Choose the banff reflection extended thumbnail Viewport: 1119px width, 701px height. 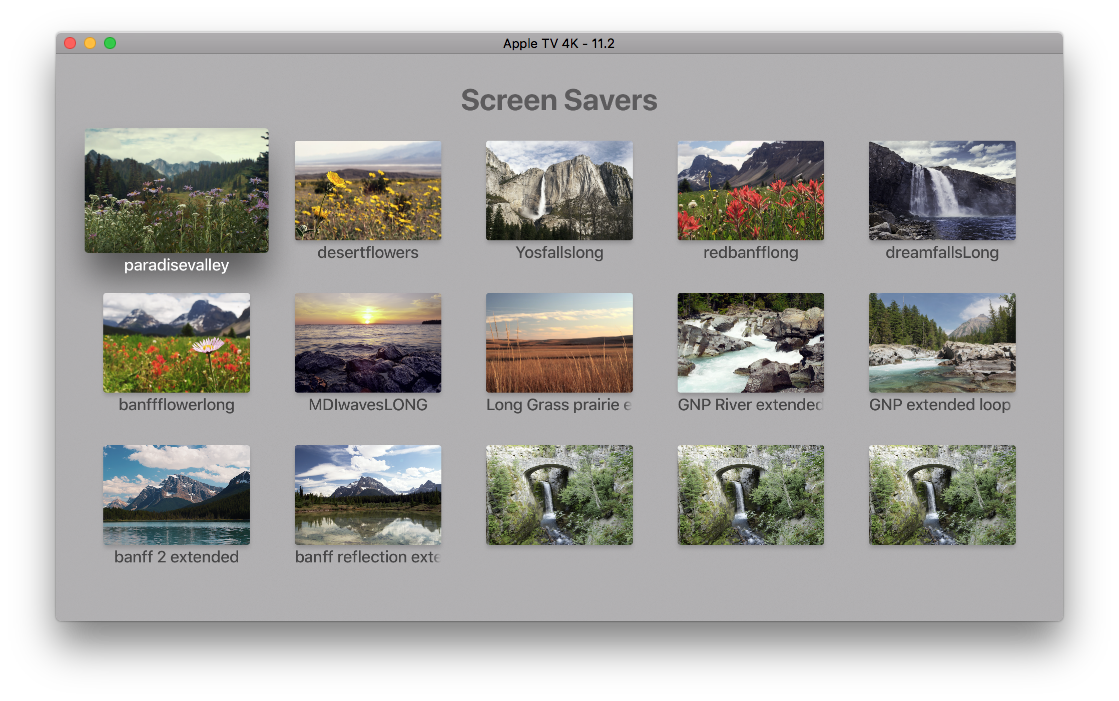point(368,494)
